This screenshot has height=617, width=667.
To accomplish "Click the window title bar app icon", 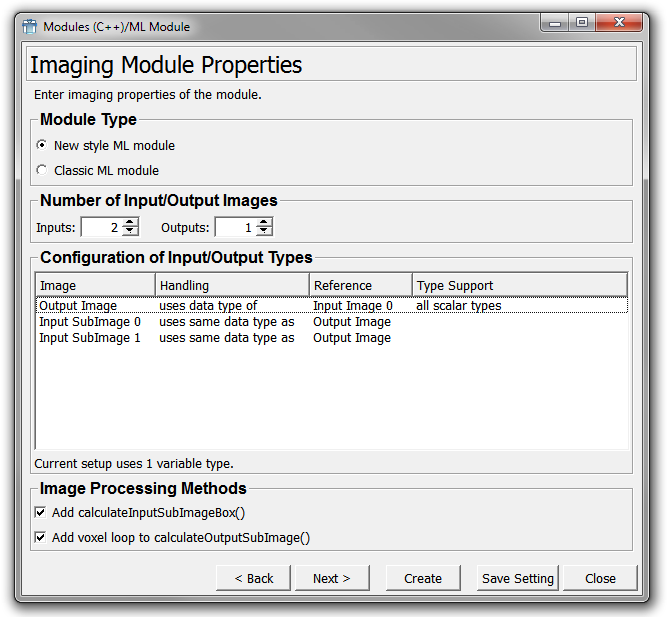I will pyautogui.click(x=29, y=26).
